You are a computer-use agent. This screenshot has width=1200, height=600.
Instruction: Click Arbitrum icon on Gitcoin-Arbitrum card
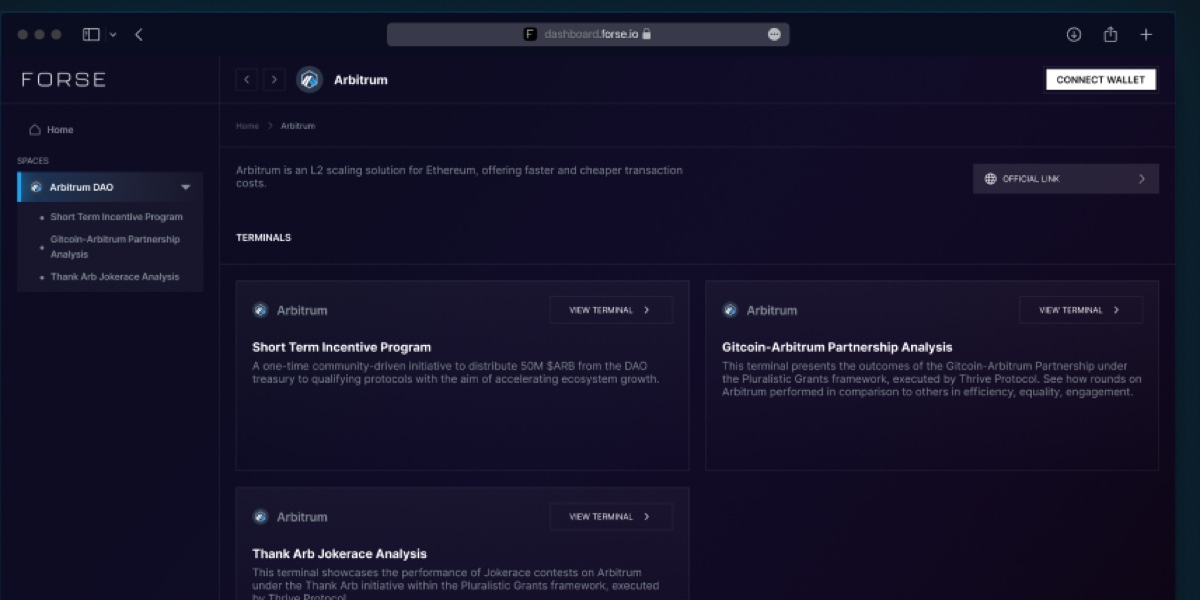pos(730,310)
